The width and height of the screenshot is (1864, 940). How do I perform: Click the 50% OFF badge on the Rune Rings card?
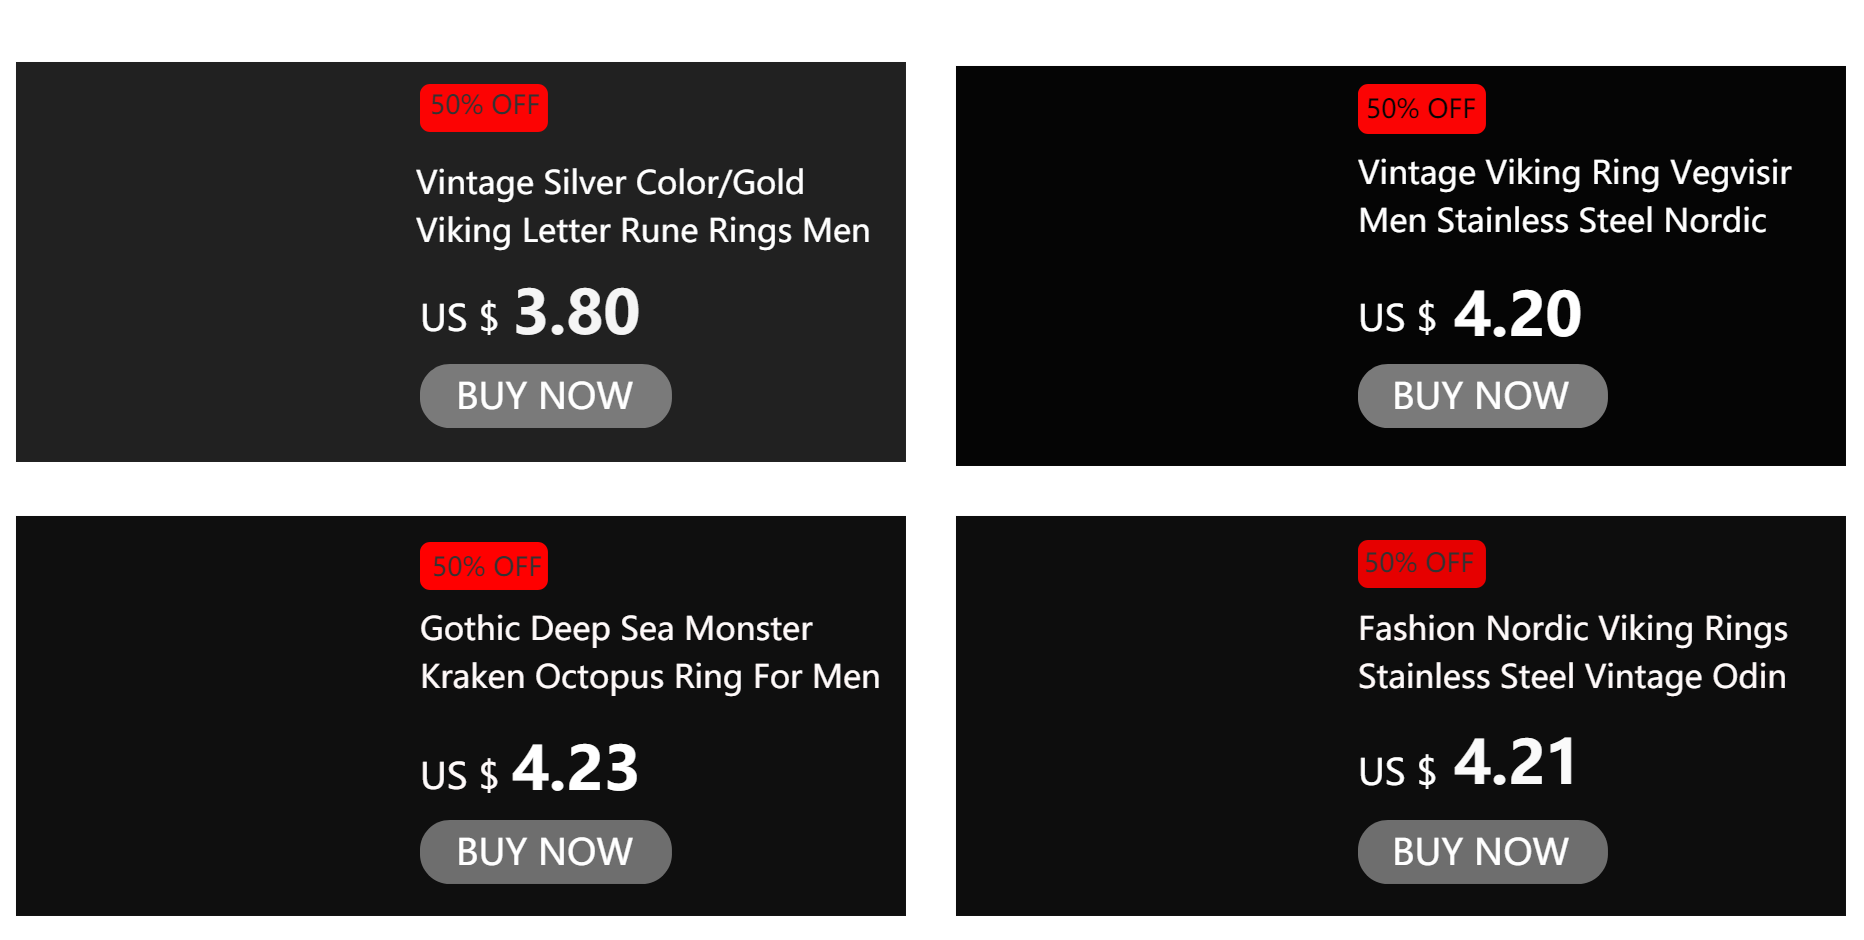pos(484,107)
